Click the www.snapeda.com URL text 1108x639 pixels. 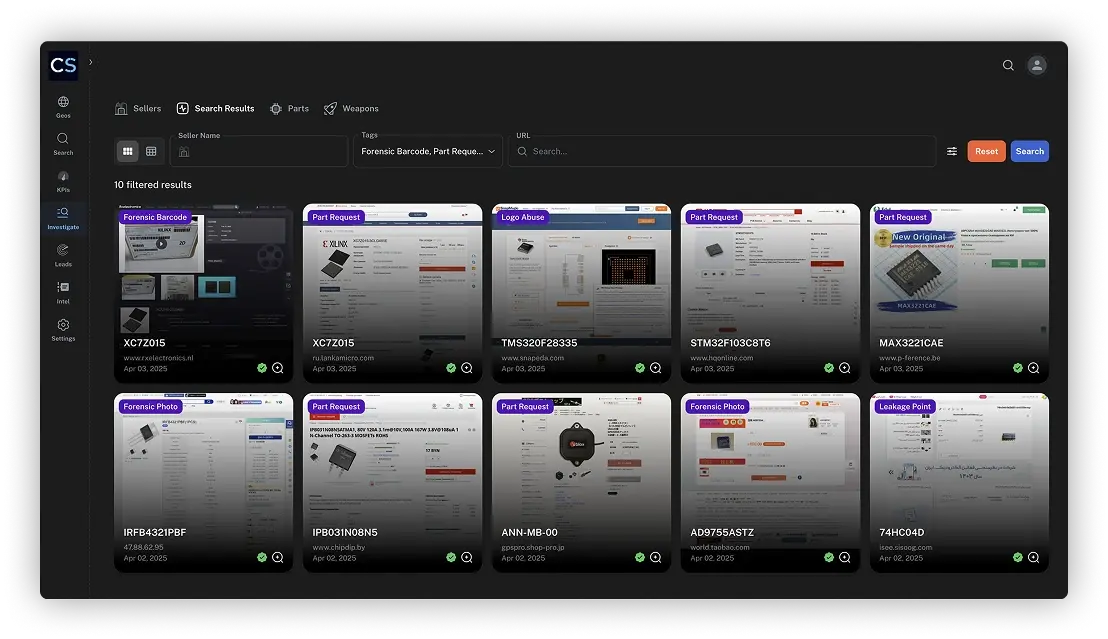point(533,358)
